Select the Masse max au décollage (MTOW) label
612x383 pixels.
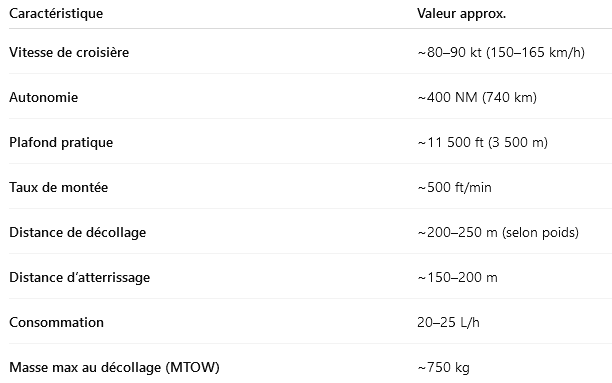click(114, 367)
